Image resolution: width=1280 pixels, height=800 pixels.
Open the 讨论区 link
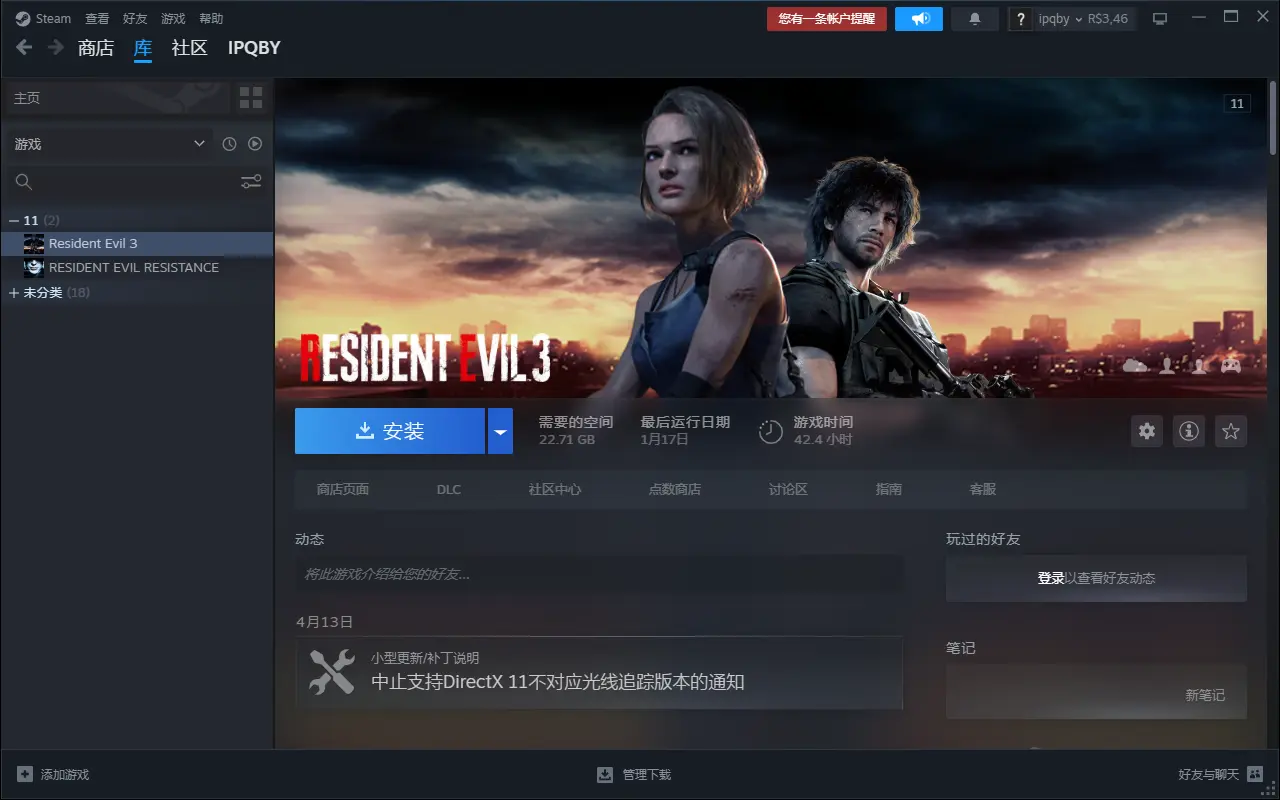[788, 489]
